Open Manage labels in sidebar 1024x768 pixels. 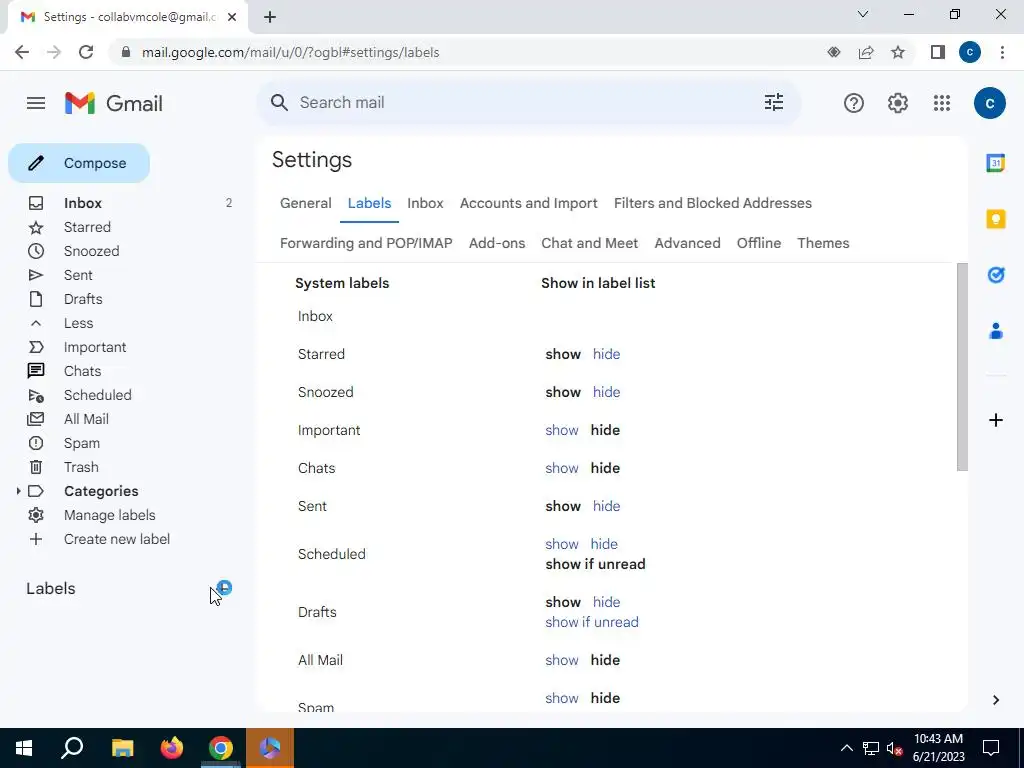coord(110,515)
